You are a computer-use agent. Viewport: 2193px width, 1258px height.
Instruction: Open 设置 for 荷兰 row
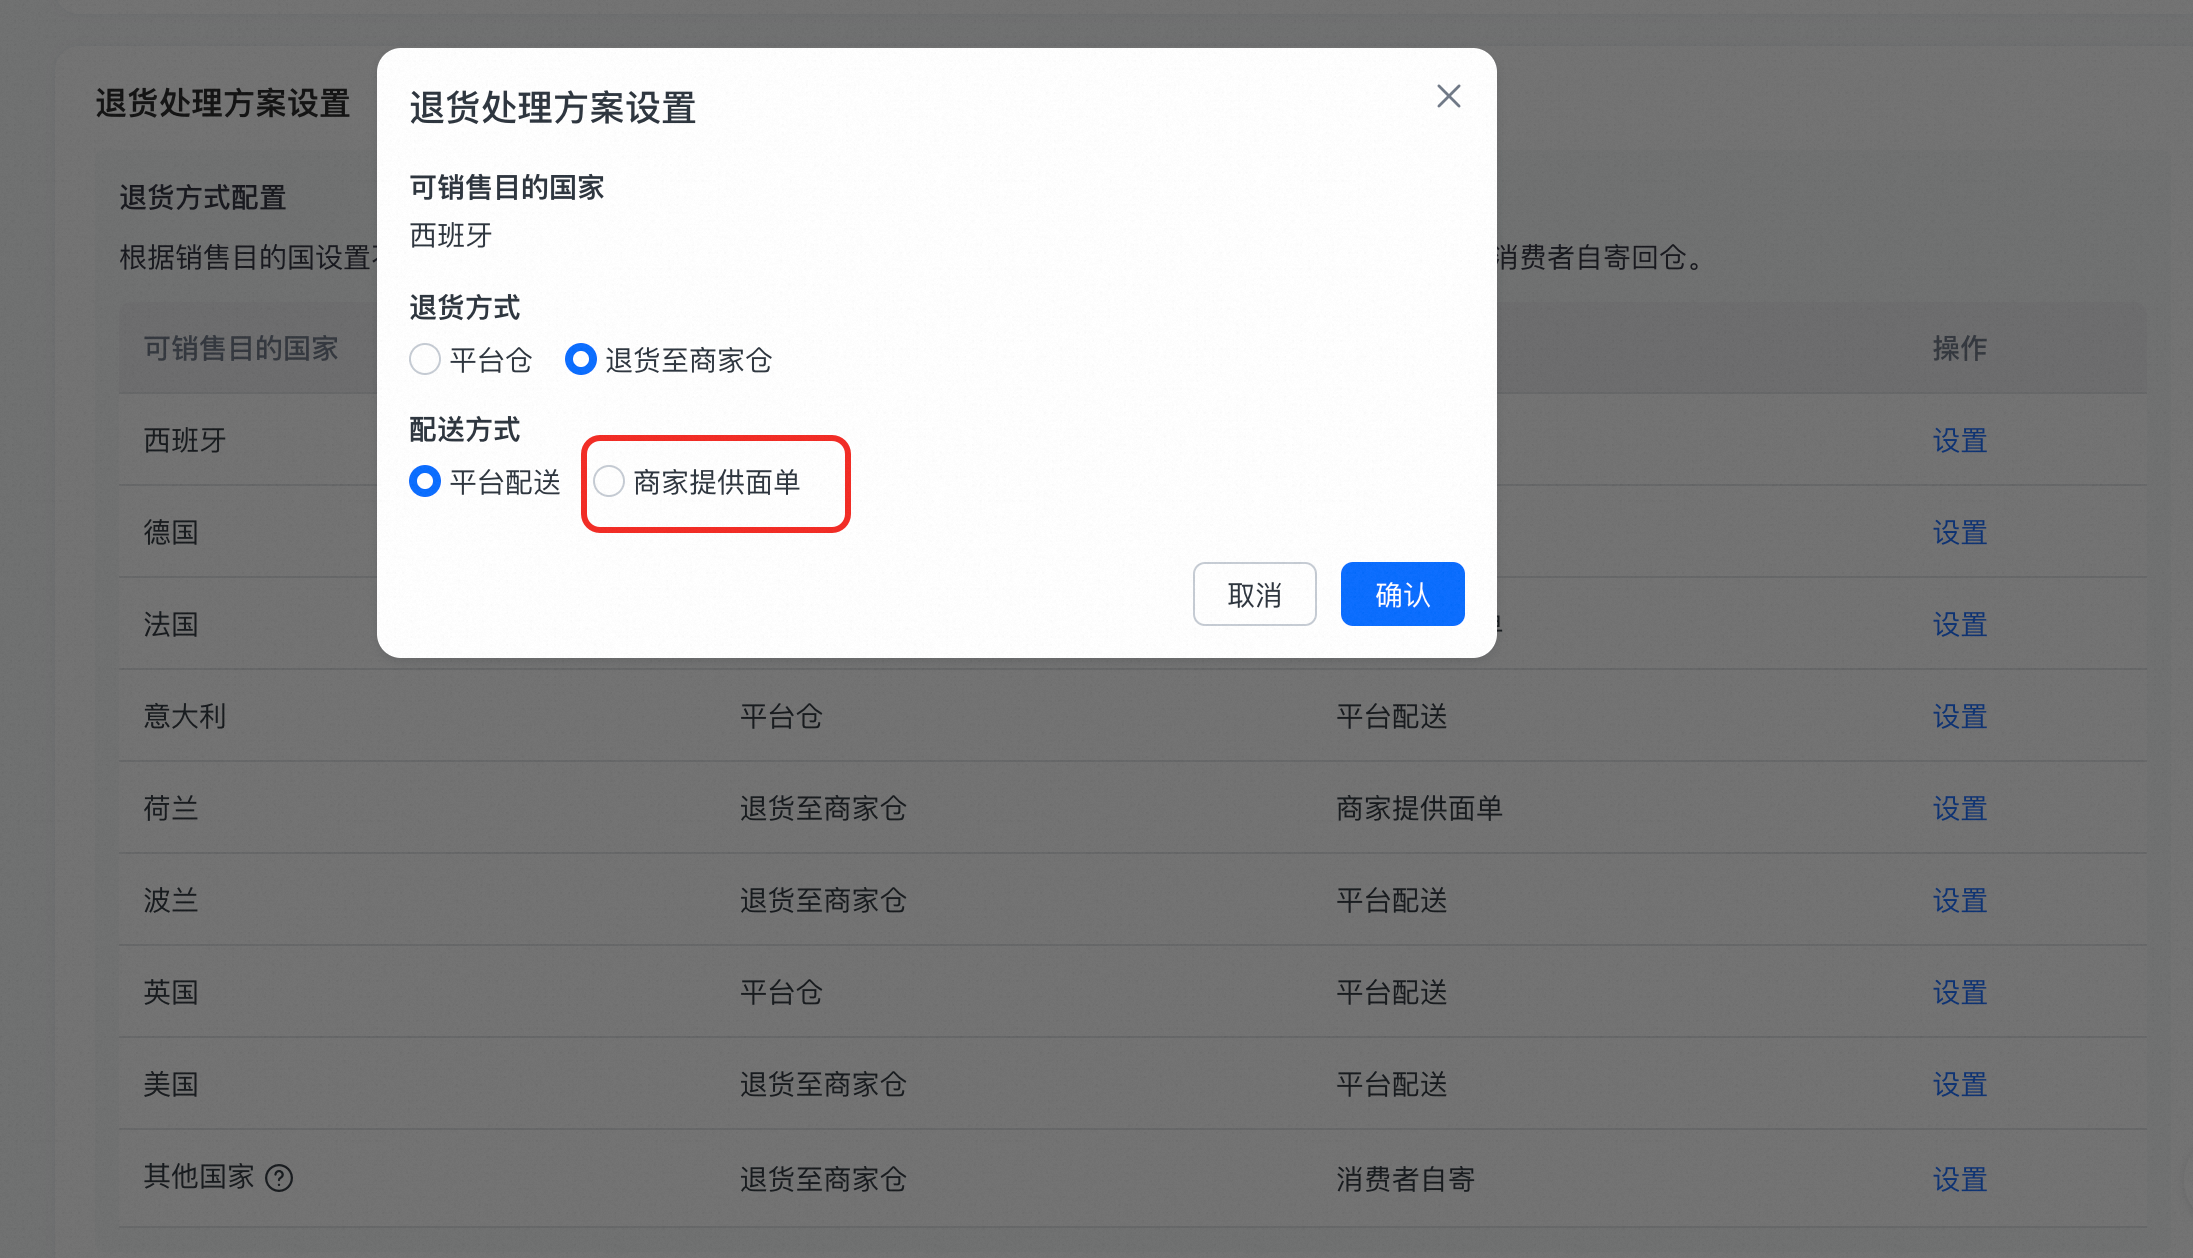1959,808
